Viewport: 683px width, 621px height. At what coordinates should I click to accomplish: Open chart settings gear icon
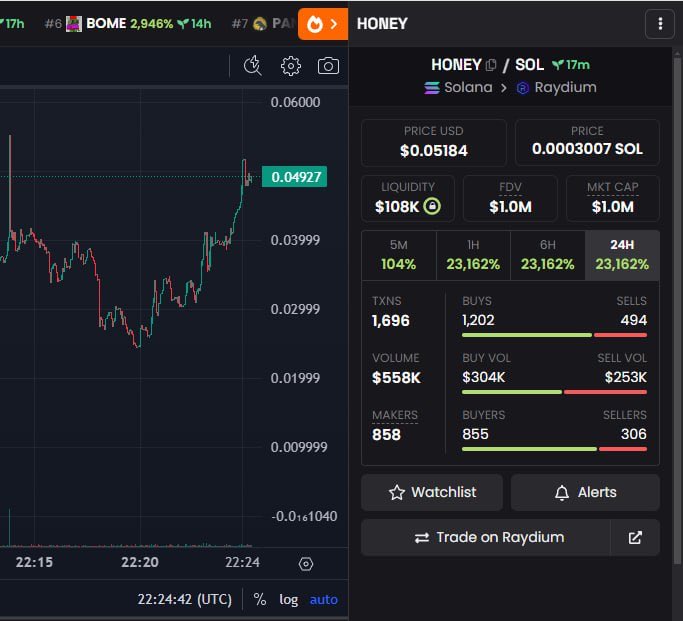[x=291, y=66]
